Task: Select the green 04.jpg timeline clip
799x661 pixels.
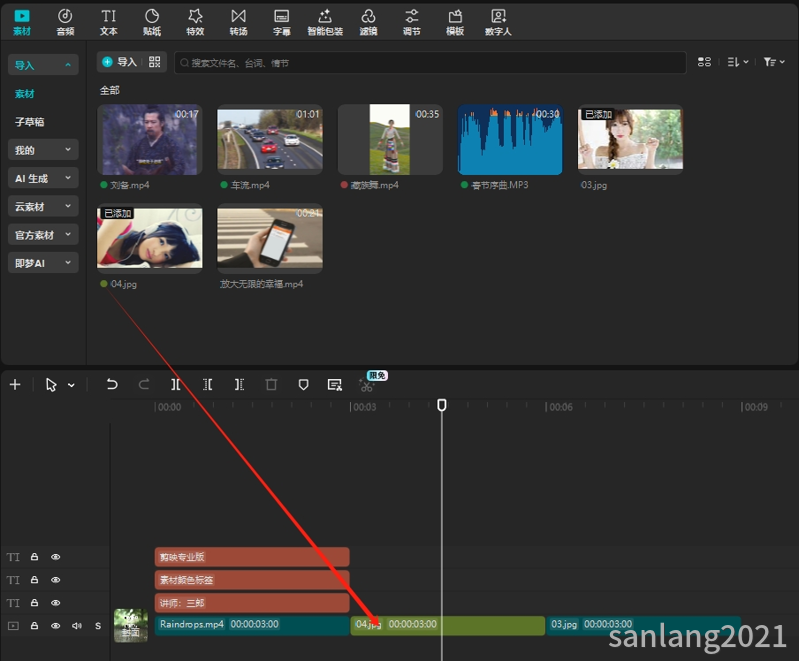Action: click(x=447, y=625)
